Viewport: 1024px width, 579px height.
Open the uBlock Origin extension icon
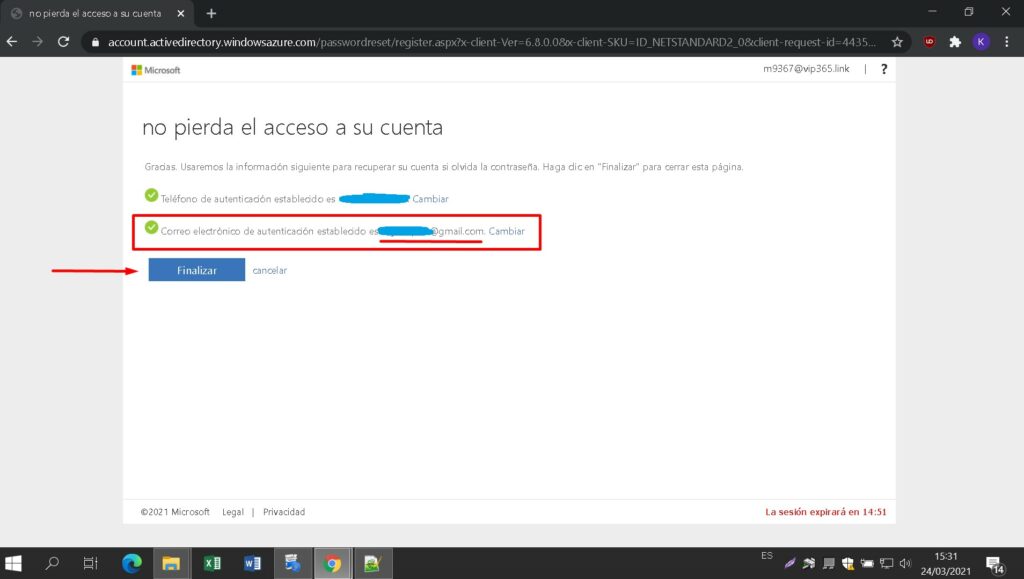929,42
